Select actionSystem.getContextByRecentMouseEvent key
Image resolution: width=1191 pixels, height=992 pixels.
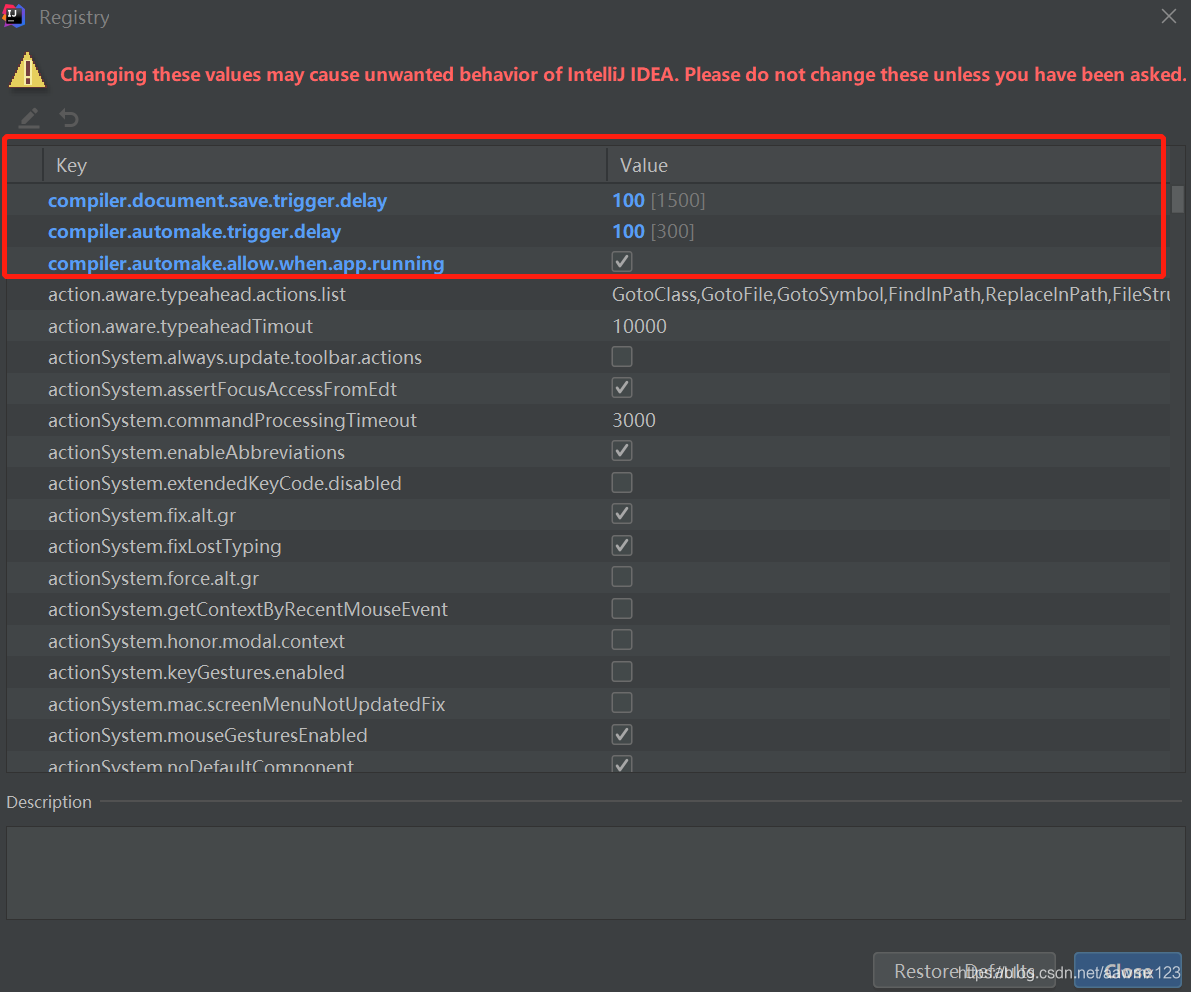click(248, 610)
